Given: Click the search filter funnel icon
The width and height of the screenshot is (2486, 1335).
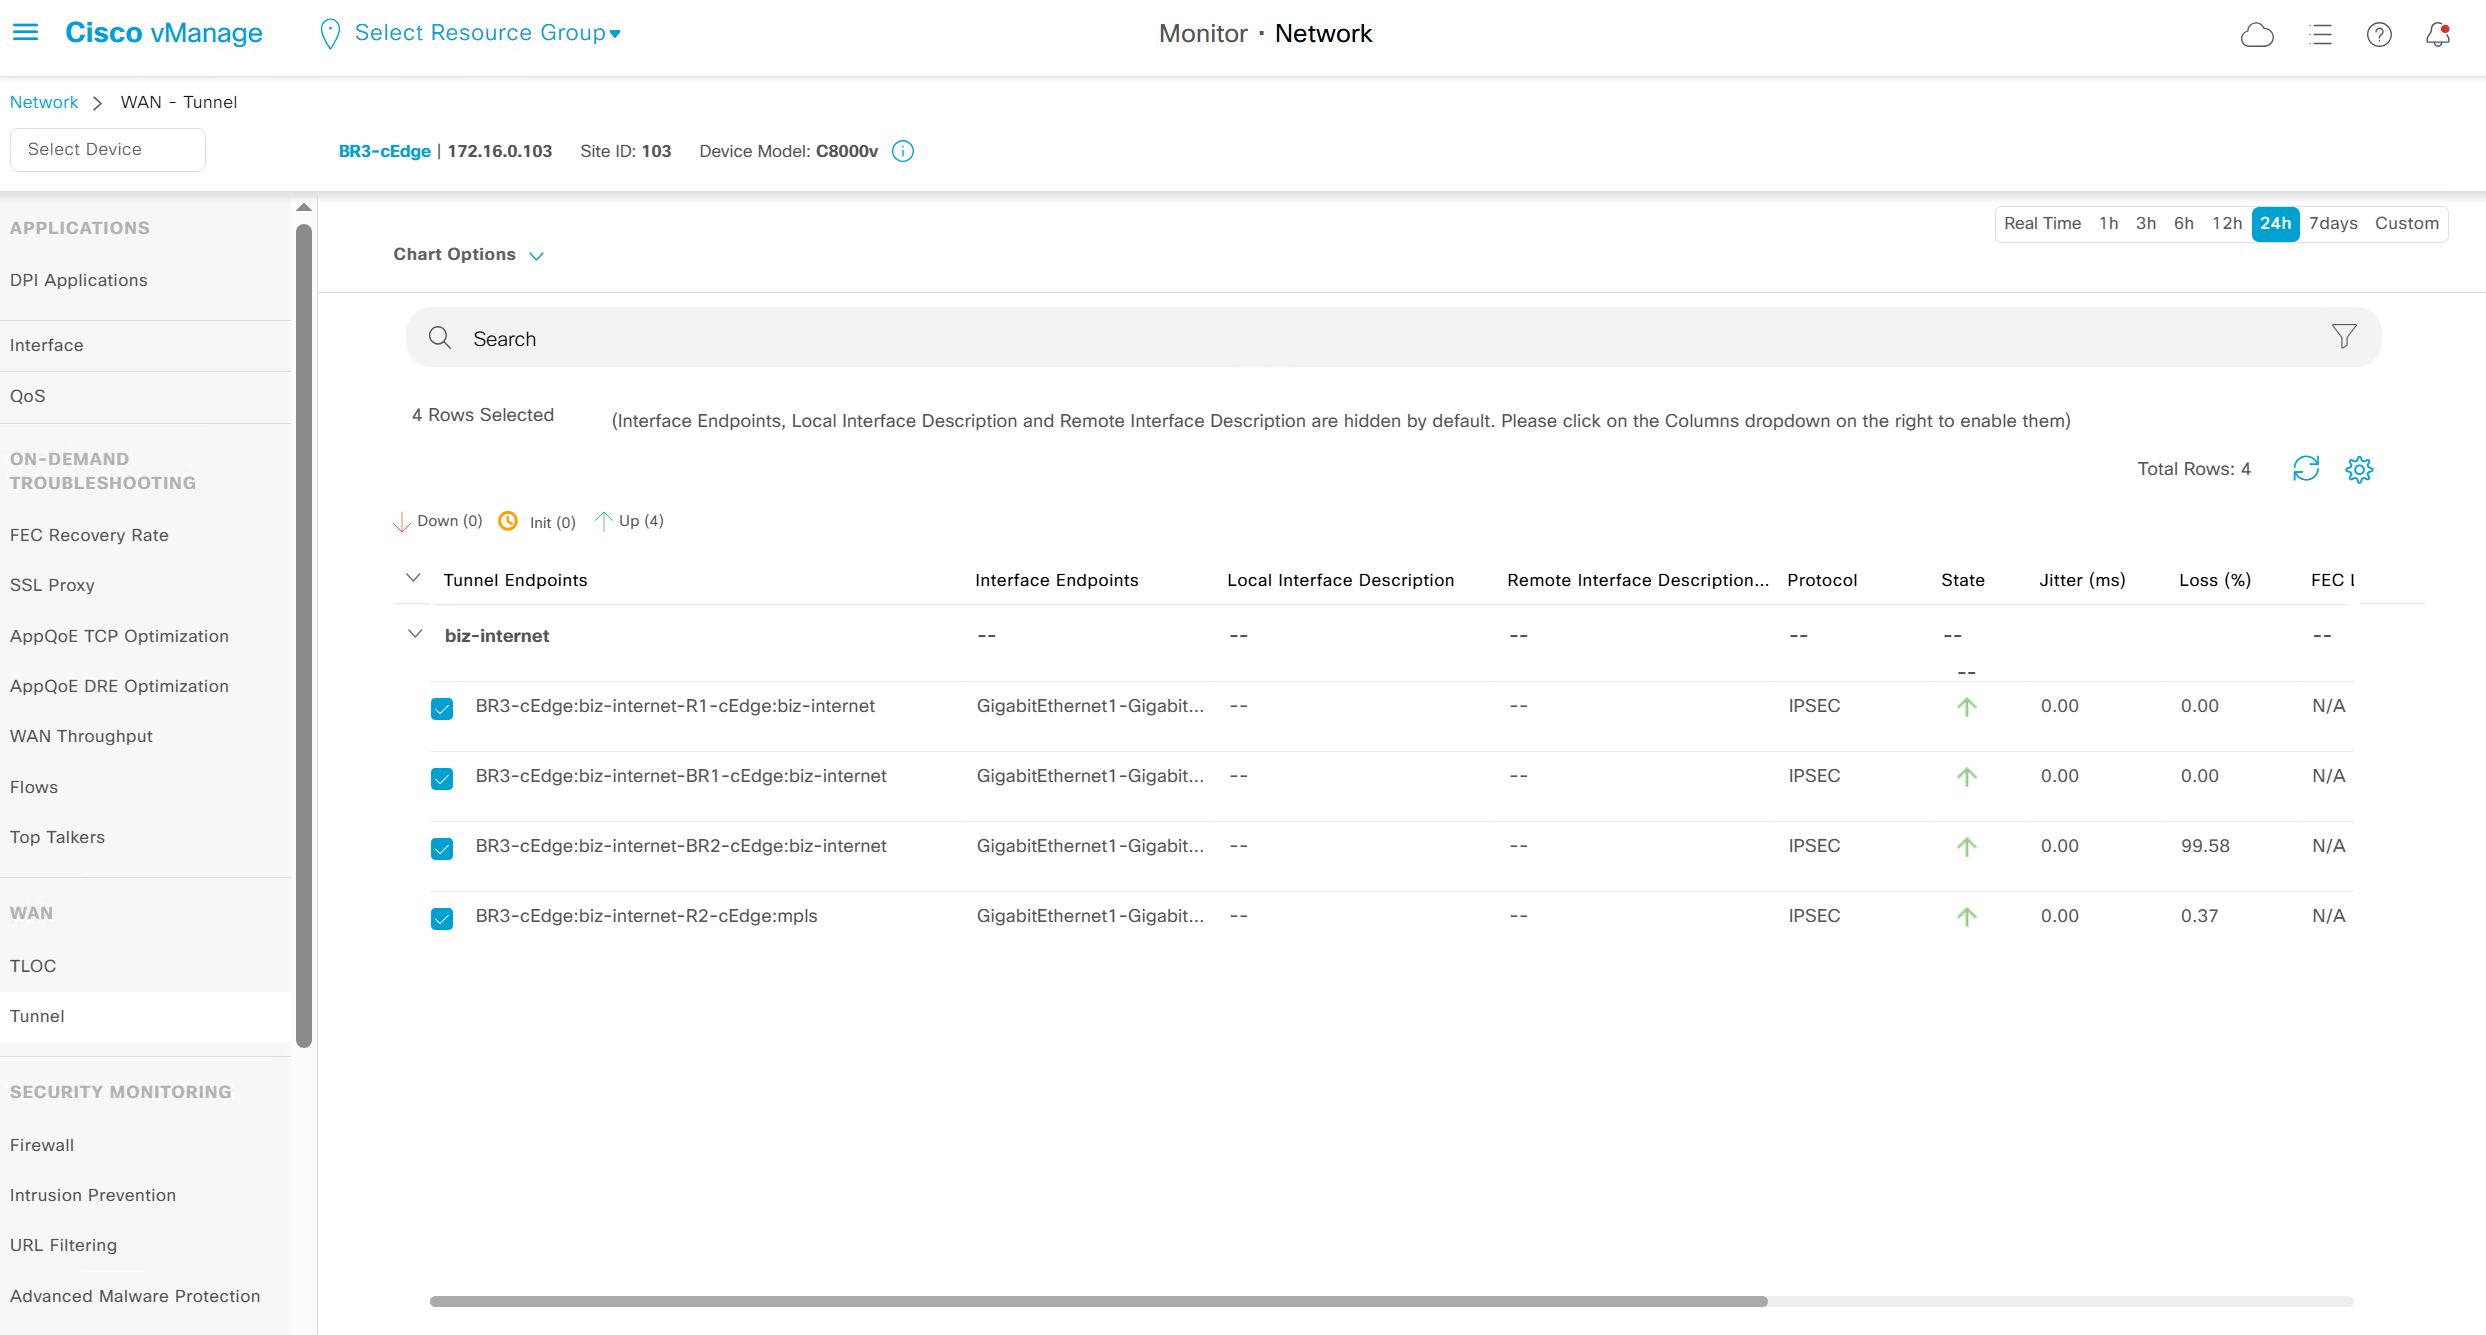Looking at the screenshot, I should pos(2343,337).
